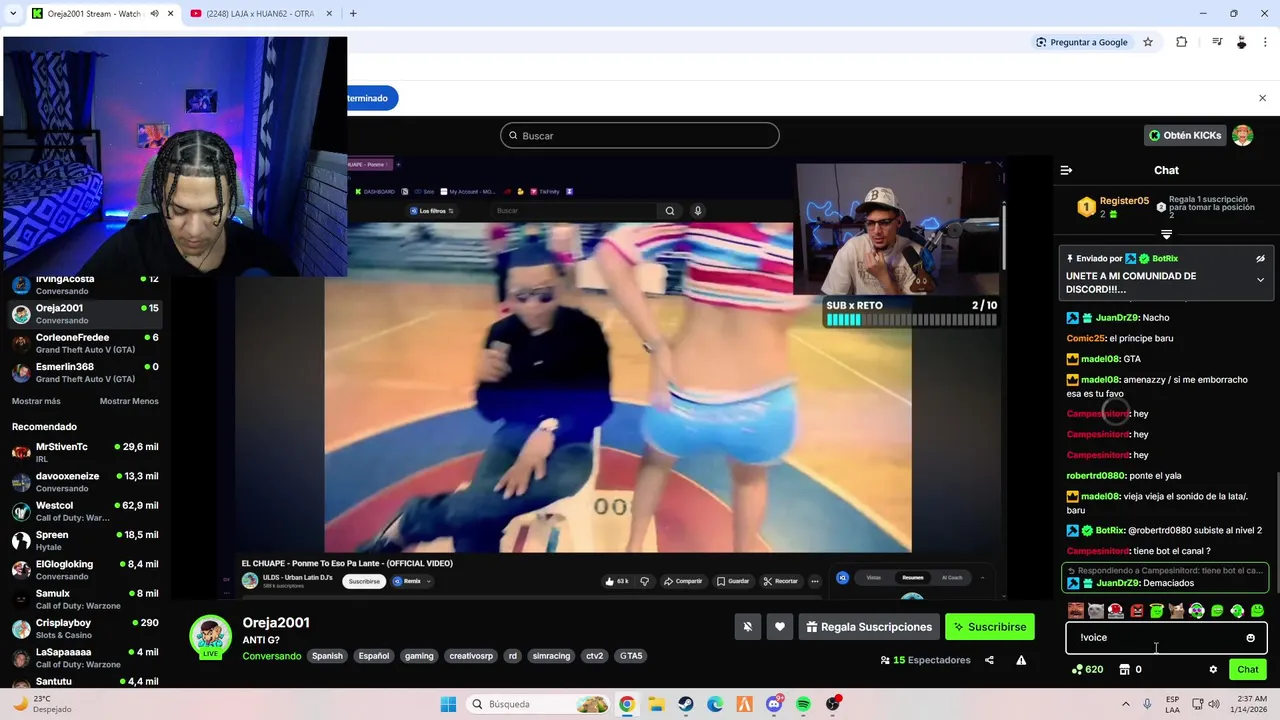Report stream with warning triangle icon
The height and width of the screenshot is (720, 1280).
1021,660
